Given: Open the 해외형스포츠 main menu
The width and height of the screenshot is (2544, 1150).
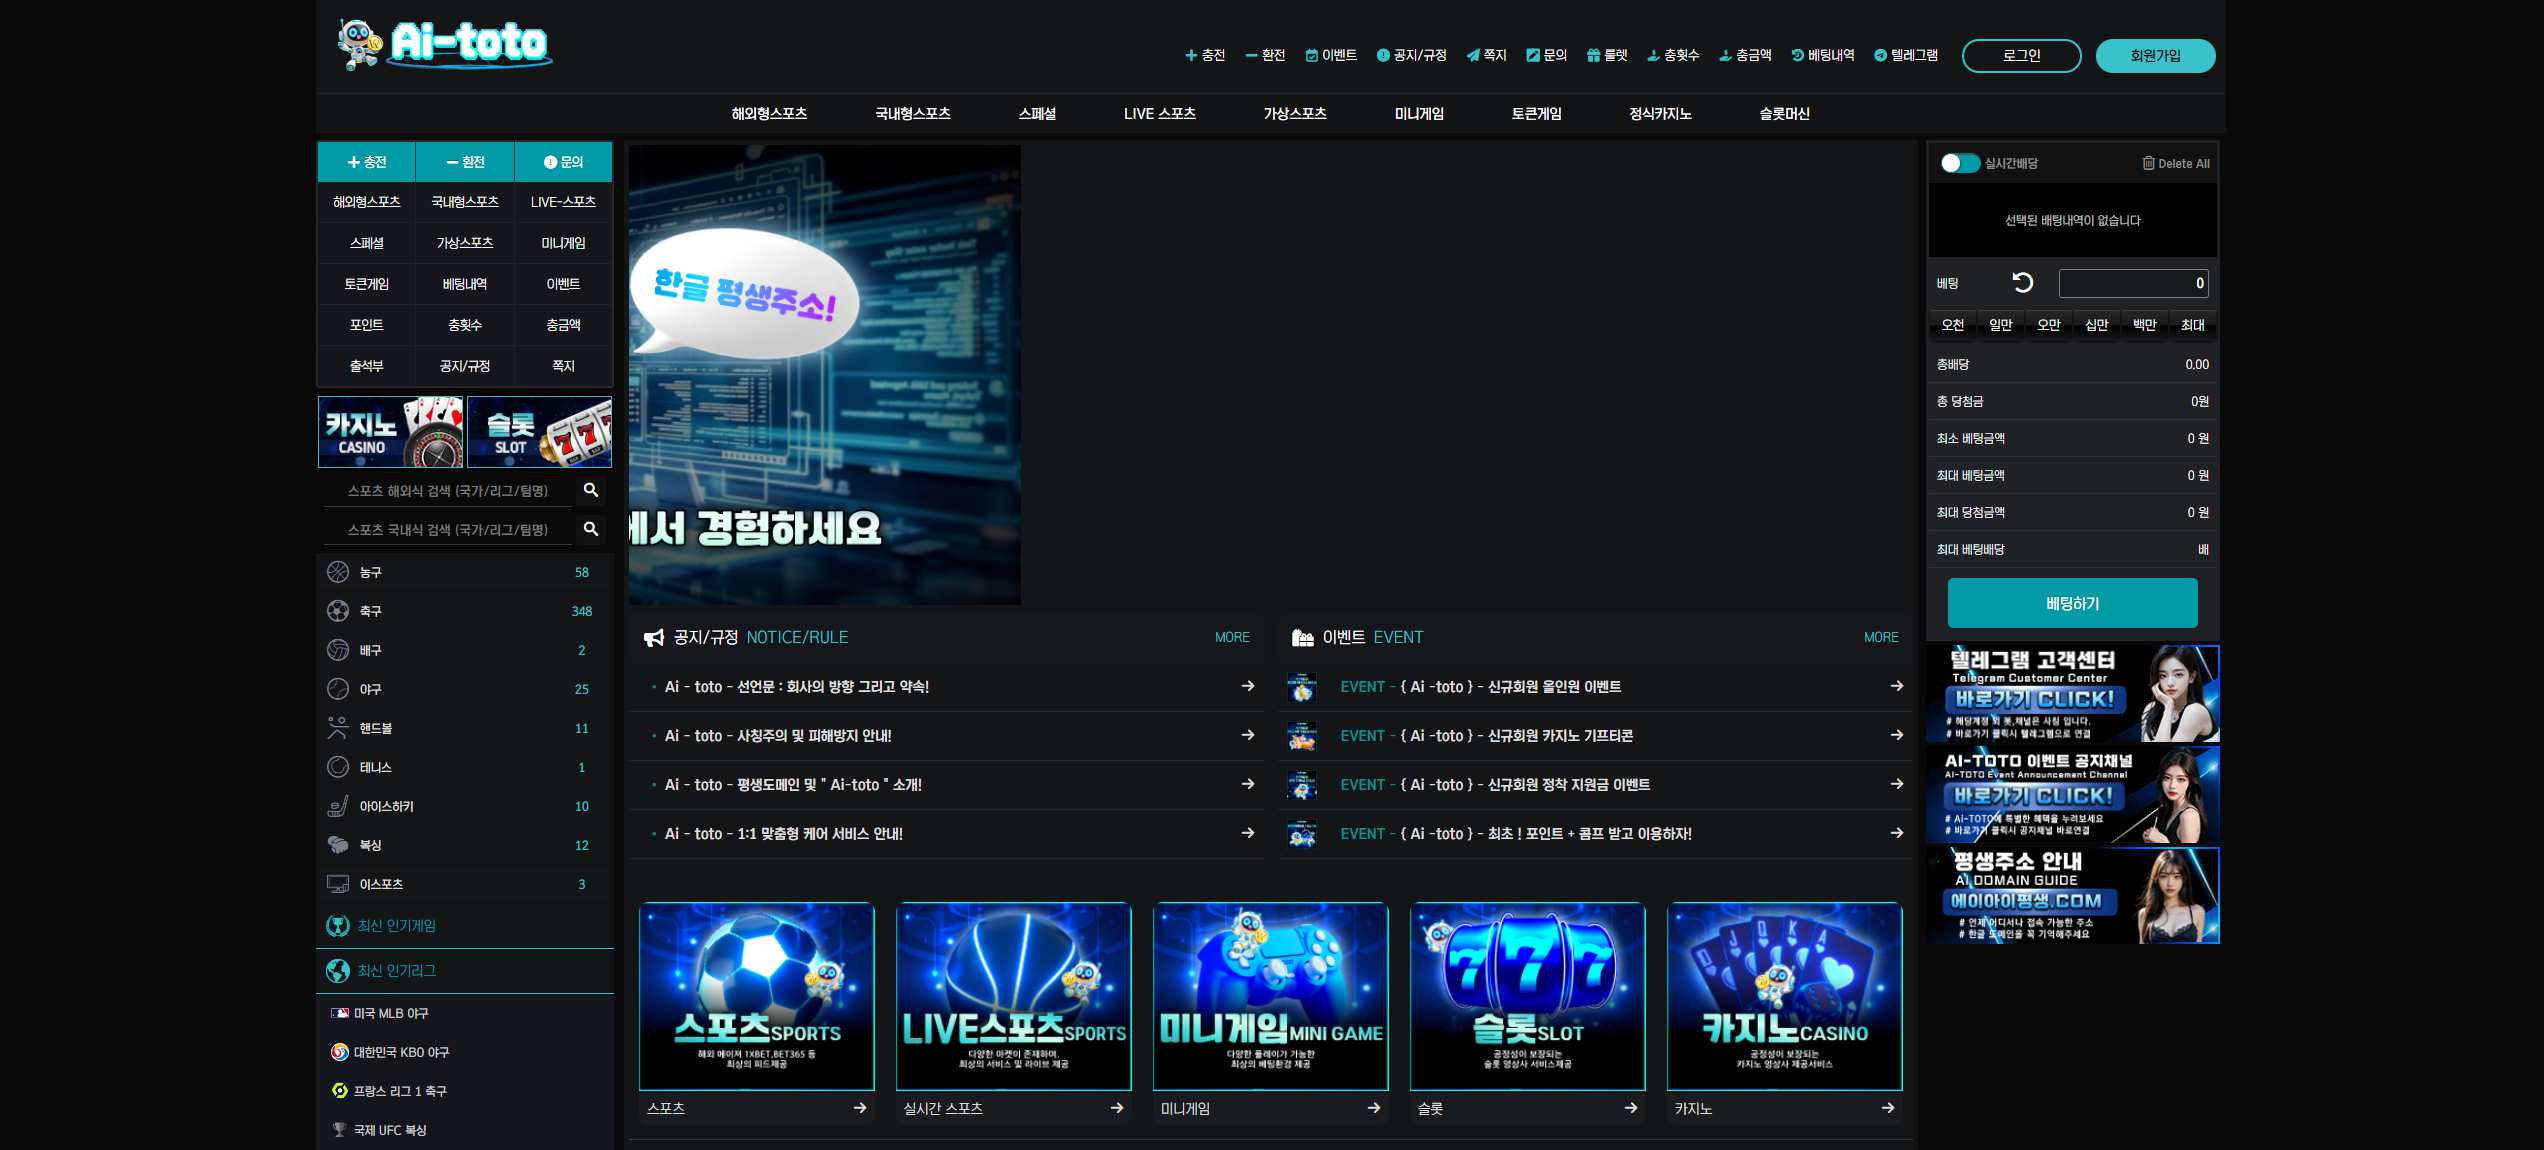Looking at the screenshot, I should click(x=769, y=114).
